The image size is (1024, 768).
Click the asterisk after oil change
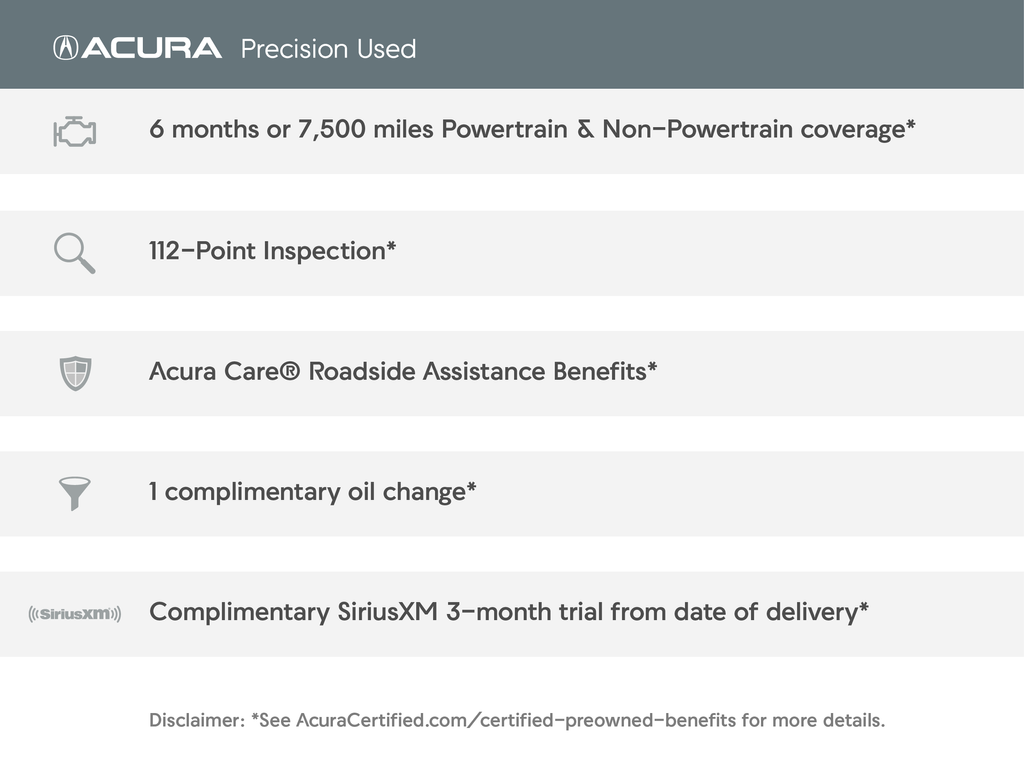(x=471, y=489)
